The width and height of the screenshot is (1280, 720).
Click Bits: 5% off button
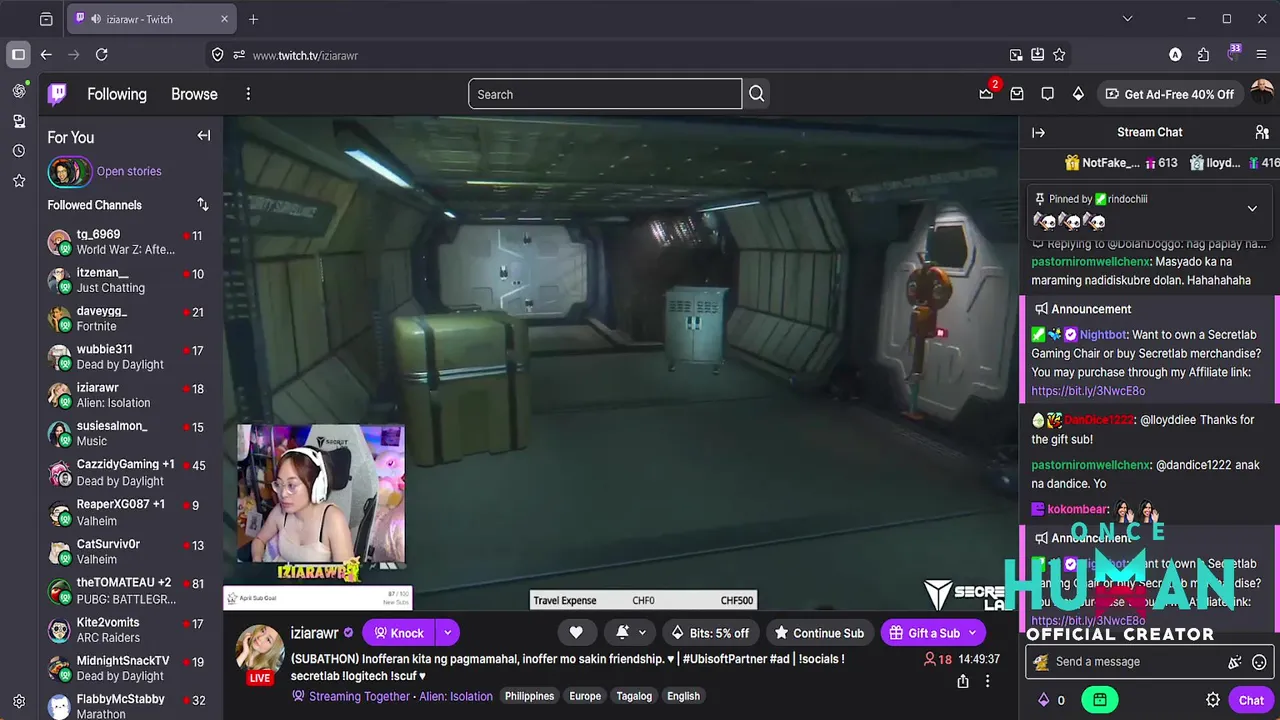point(710,633)
